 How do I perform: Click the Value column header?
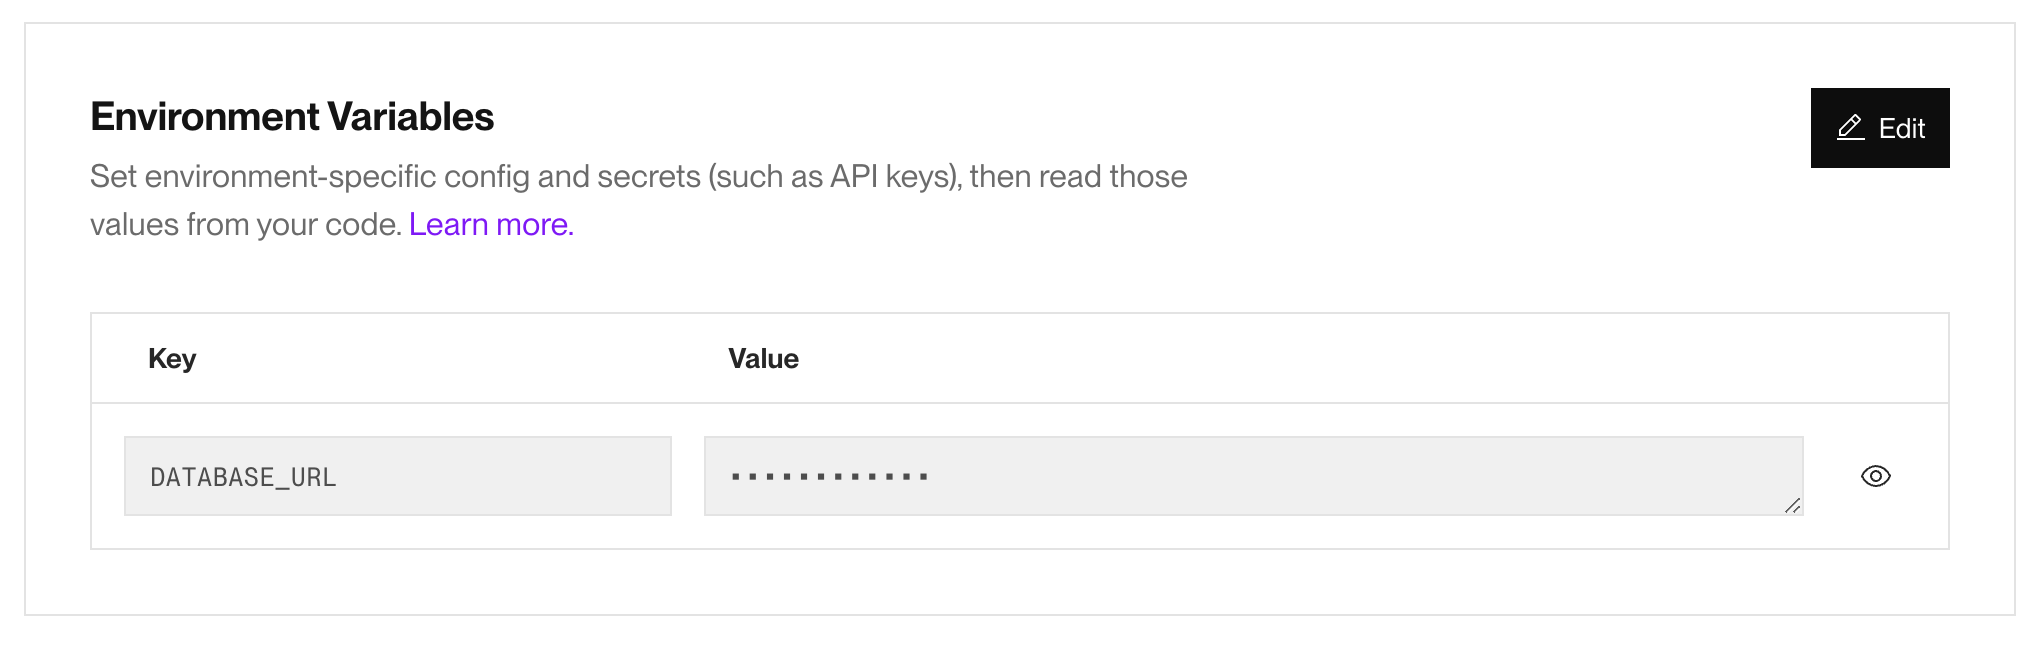(763, 358)
